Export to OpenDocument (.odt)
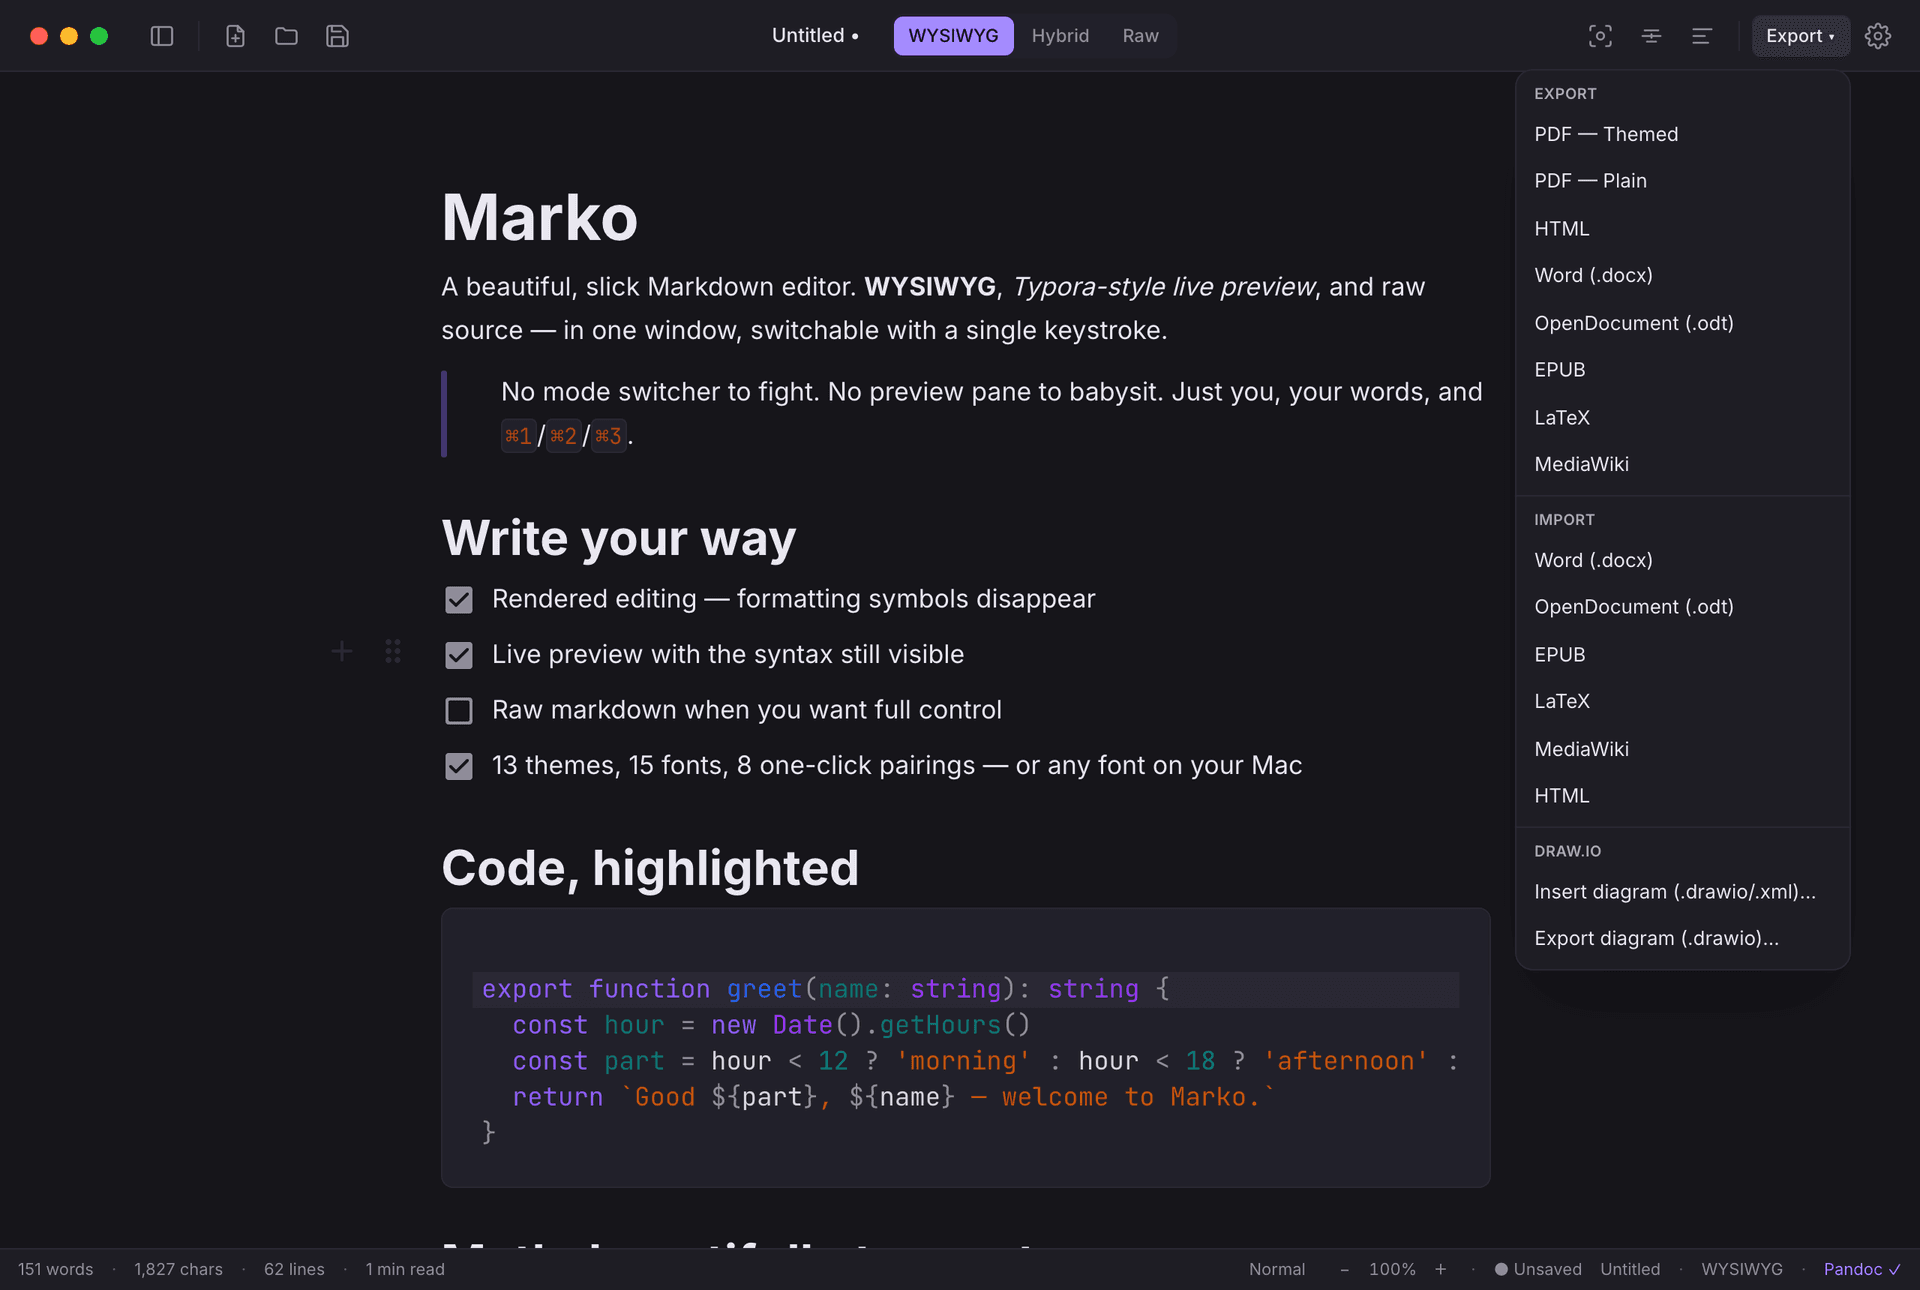Viewport: 1920px width, 1290px height. point(1683,323)
